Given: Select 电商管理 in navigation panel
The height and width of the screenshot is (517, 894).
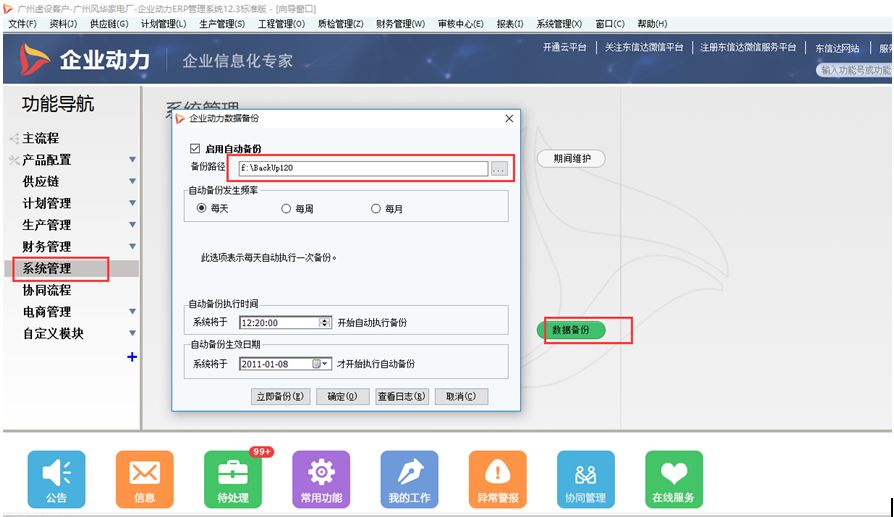Looking at the screenshot, I should (x=47, y=311).
